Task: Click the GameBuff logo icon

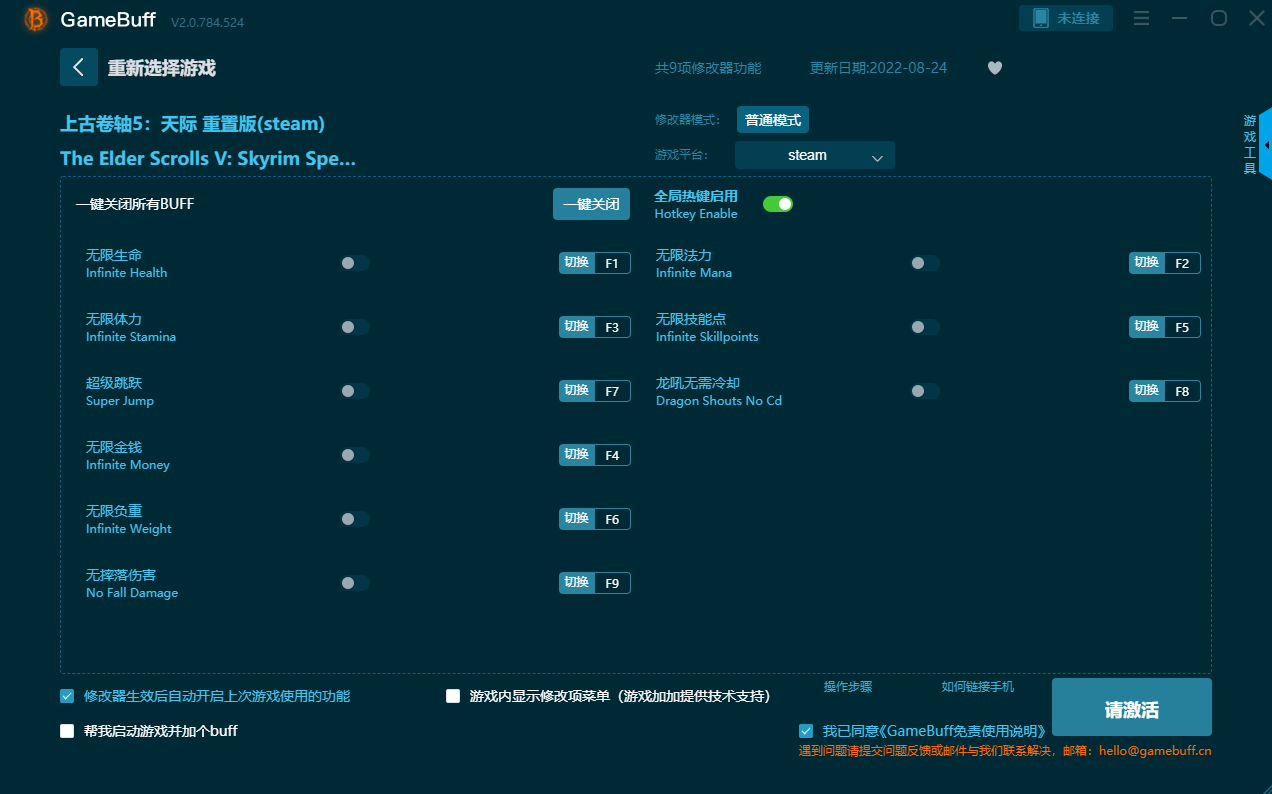Action: (35, 19)
